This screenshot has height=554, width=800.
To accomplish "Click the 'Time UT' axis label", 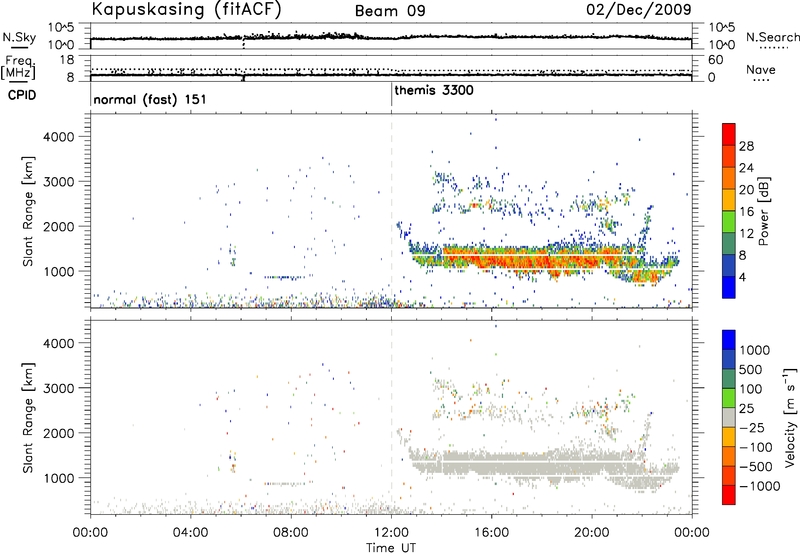I will (391, 548).
